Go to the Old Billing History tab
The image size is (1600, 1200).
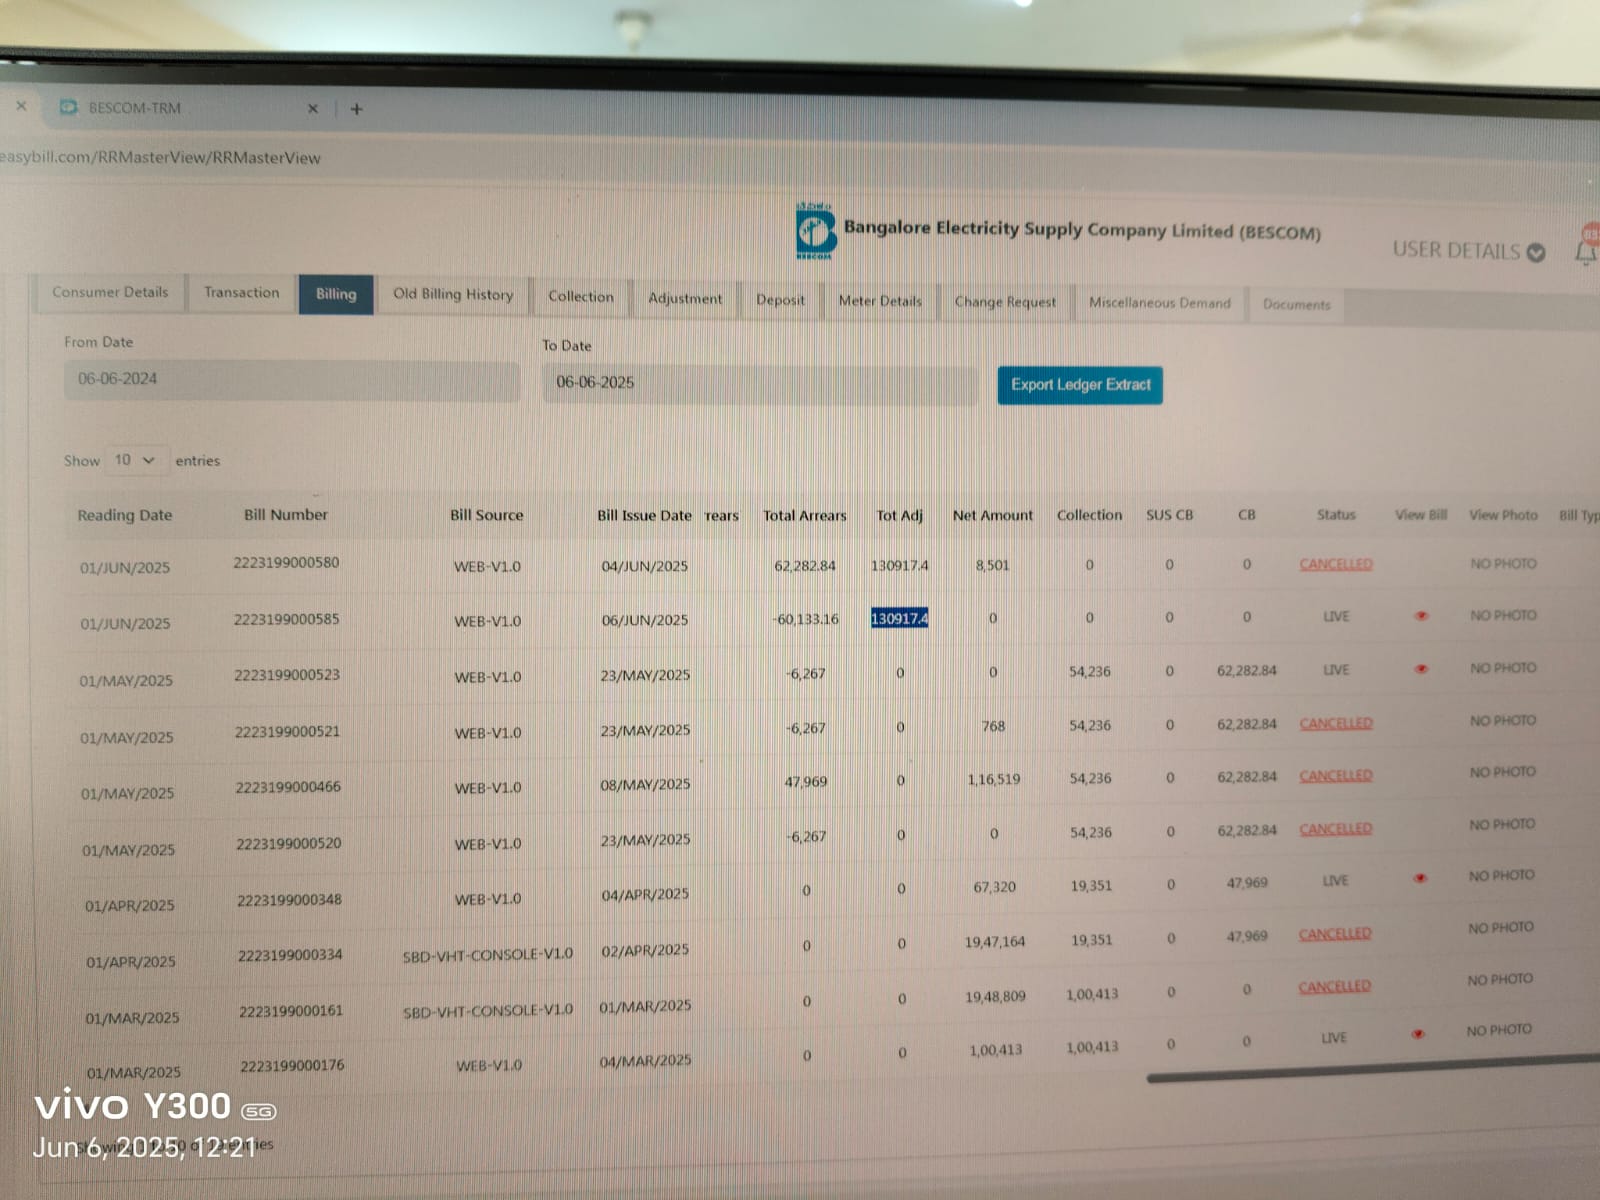click(453, 295)
